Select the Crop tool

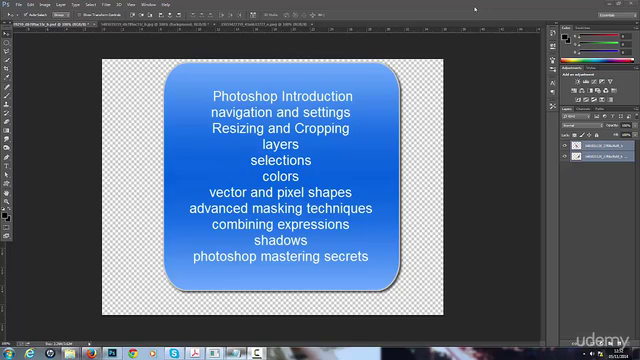pos(6,69)
